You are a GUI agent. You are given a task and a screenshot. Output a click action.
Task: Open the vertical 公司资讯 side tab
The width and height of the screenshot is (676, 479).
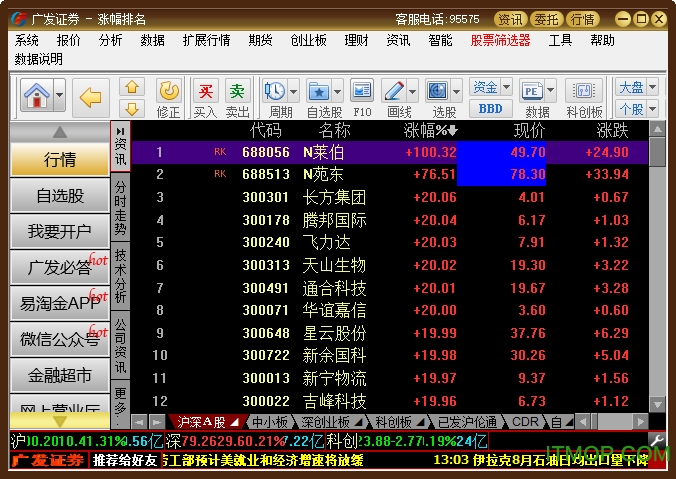click(120, 346)
